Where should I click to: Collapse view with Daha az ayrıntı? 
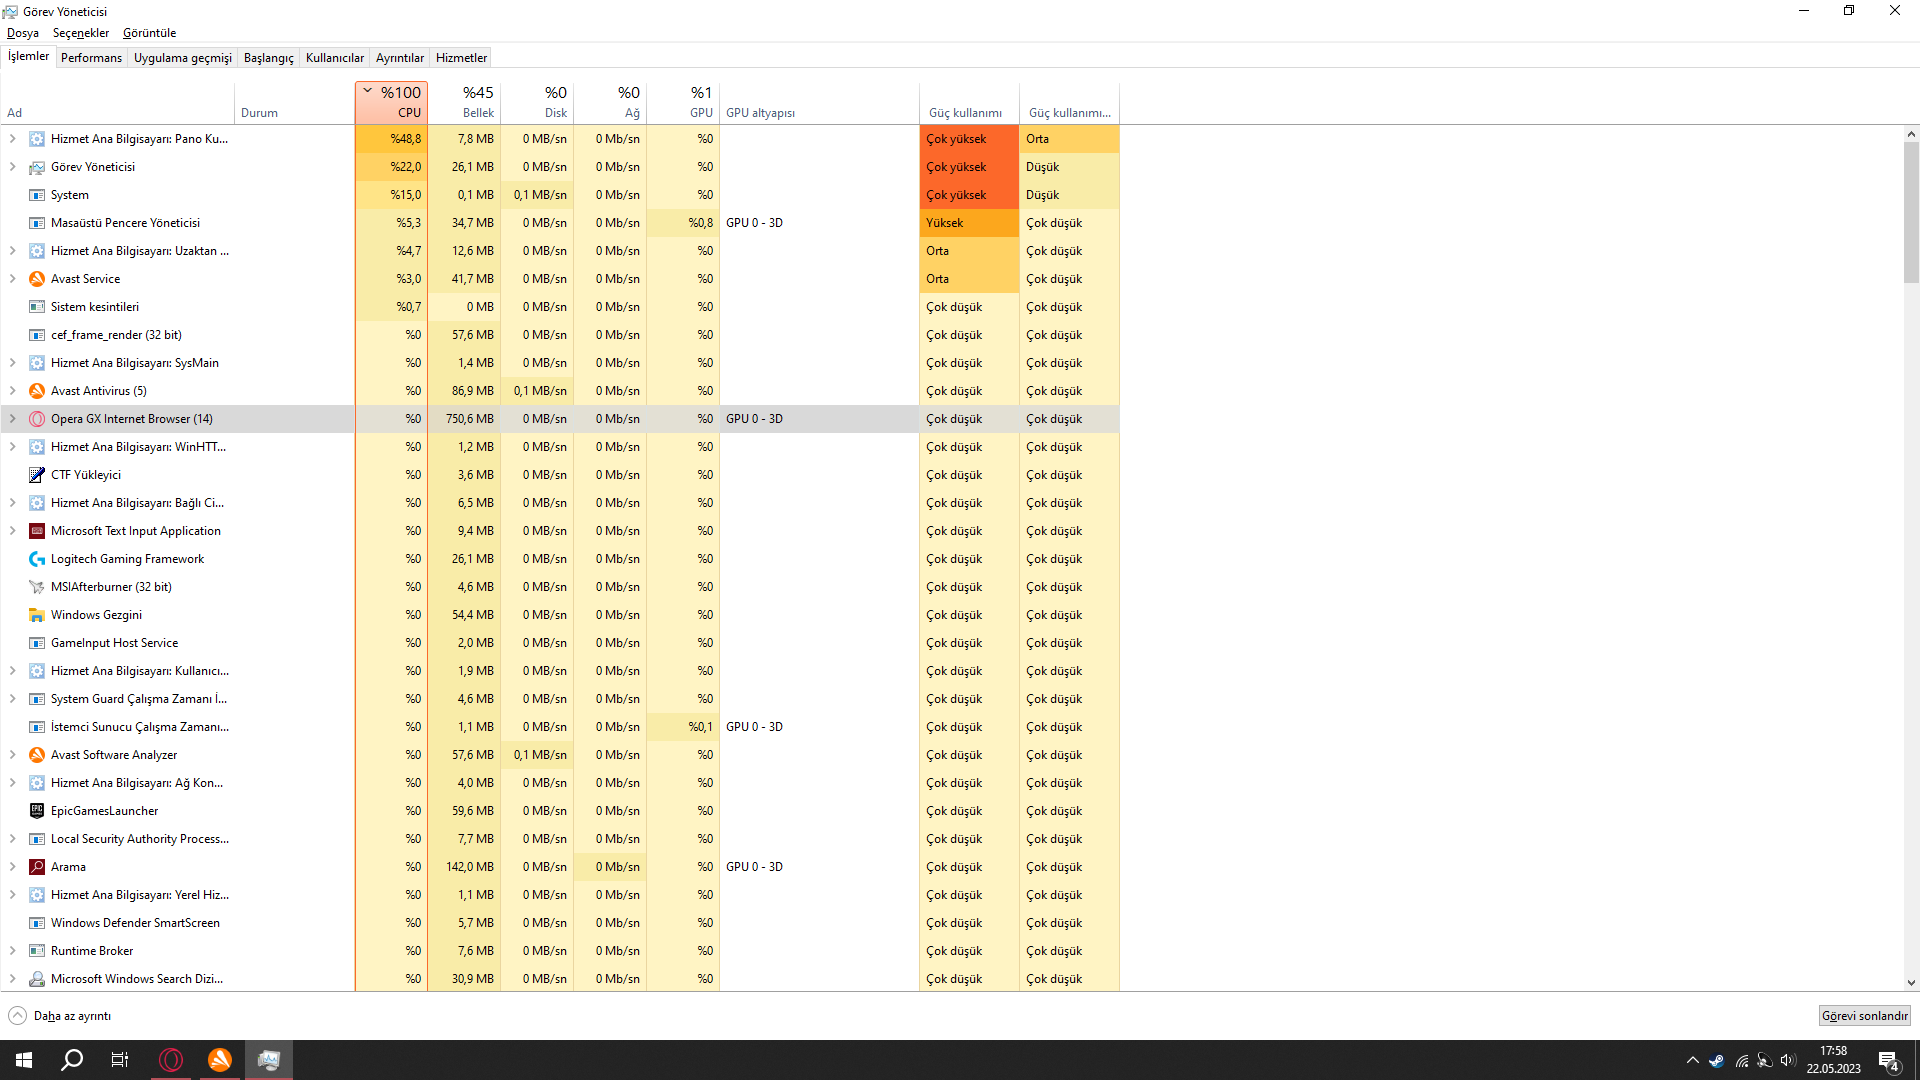point(60,1016)
